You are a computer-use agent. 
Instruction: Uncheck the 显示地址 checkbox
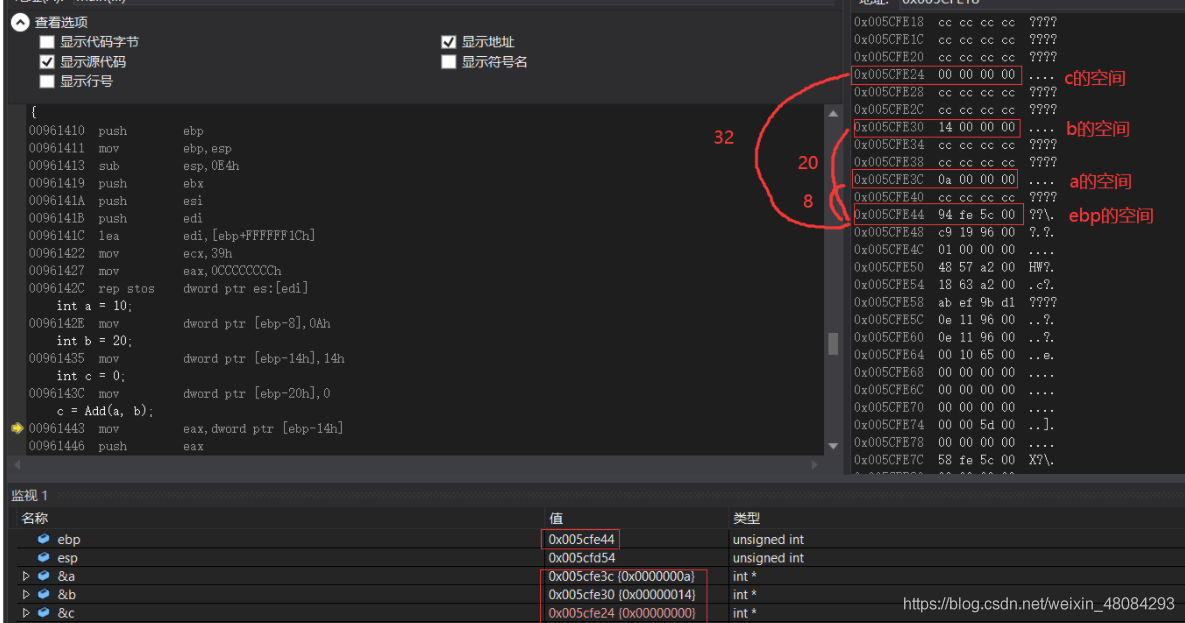tap(449, 42)
